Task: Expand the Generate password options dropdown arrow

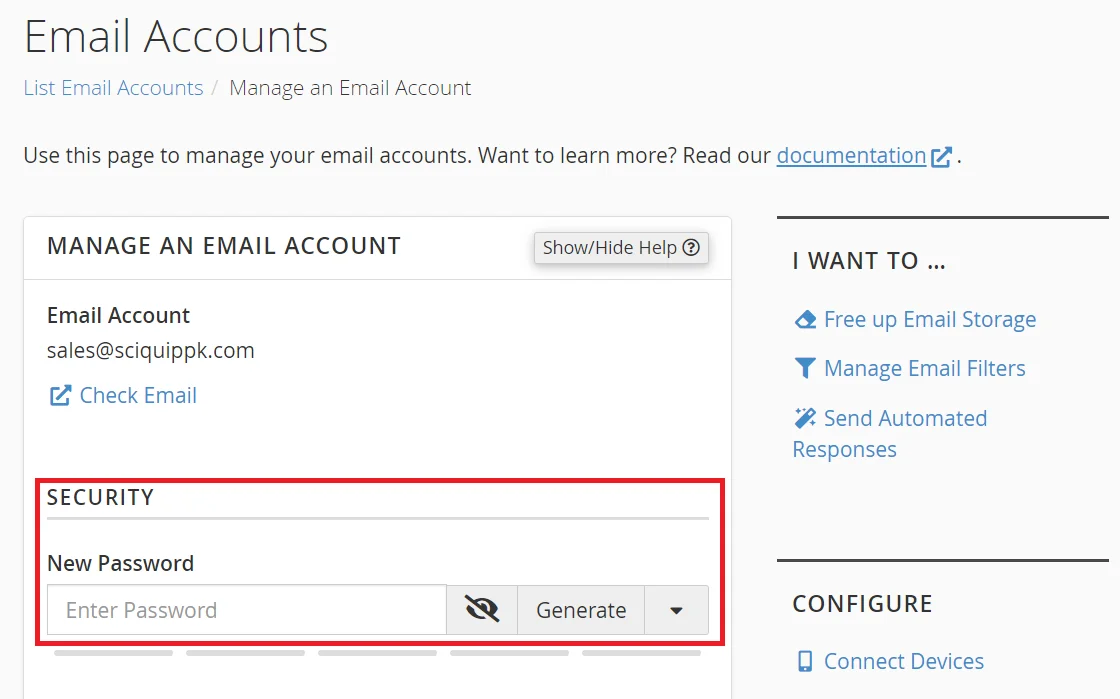Action: coord(676,610)
